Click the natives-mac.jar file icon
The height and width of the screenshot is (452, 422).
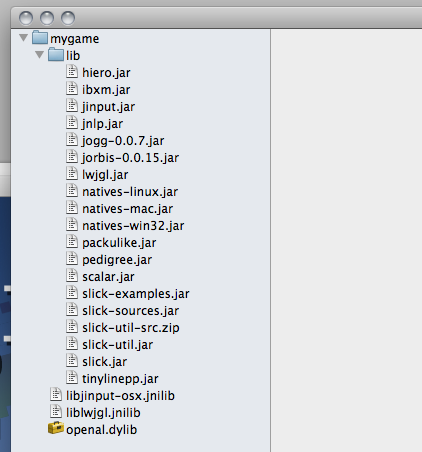[72, 208]
